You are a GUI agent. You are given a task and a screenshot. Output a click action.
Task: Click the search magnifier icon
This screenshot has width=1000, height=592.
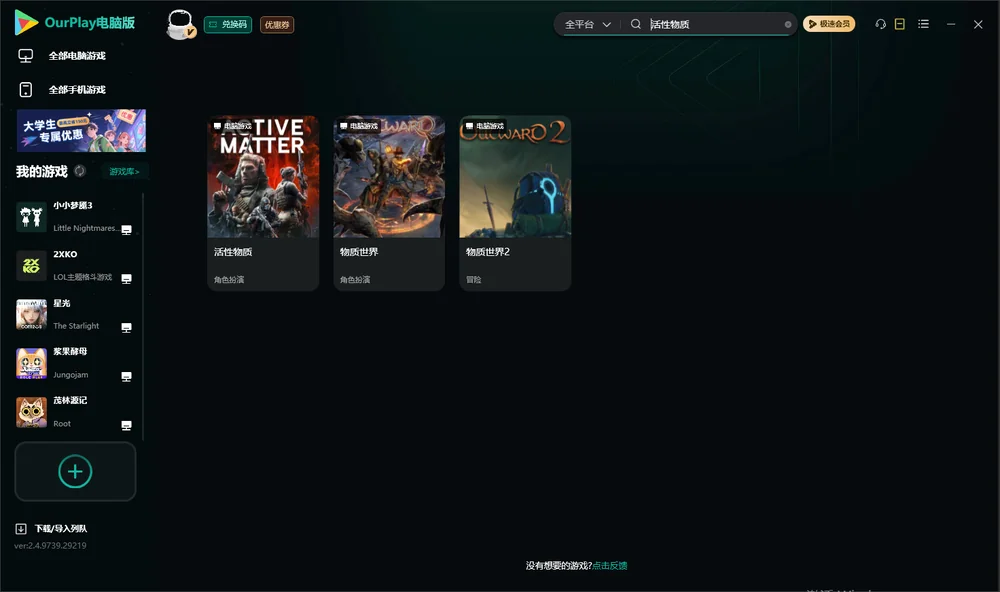[635, 24]
